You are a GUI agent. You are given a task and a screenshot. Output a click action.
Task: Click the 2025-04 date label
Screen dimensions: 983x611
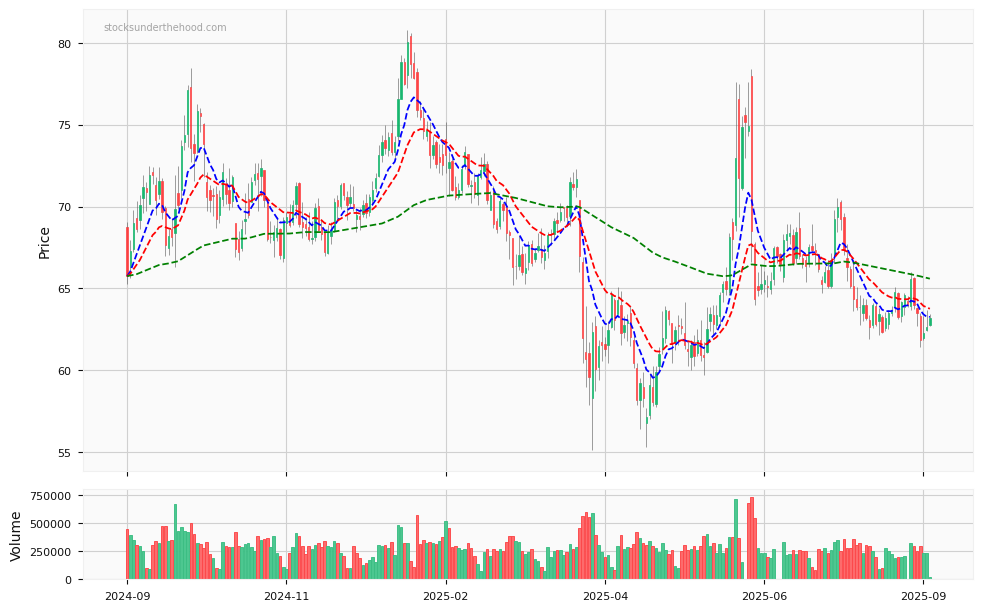605,597
